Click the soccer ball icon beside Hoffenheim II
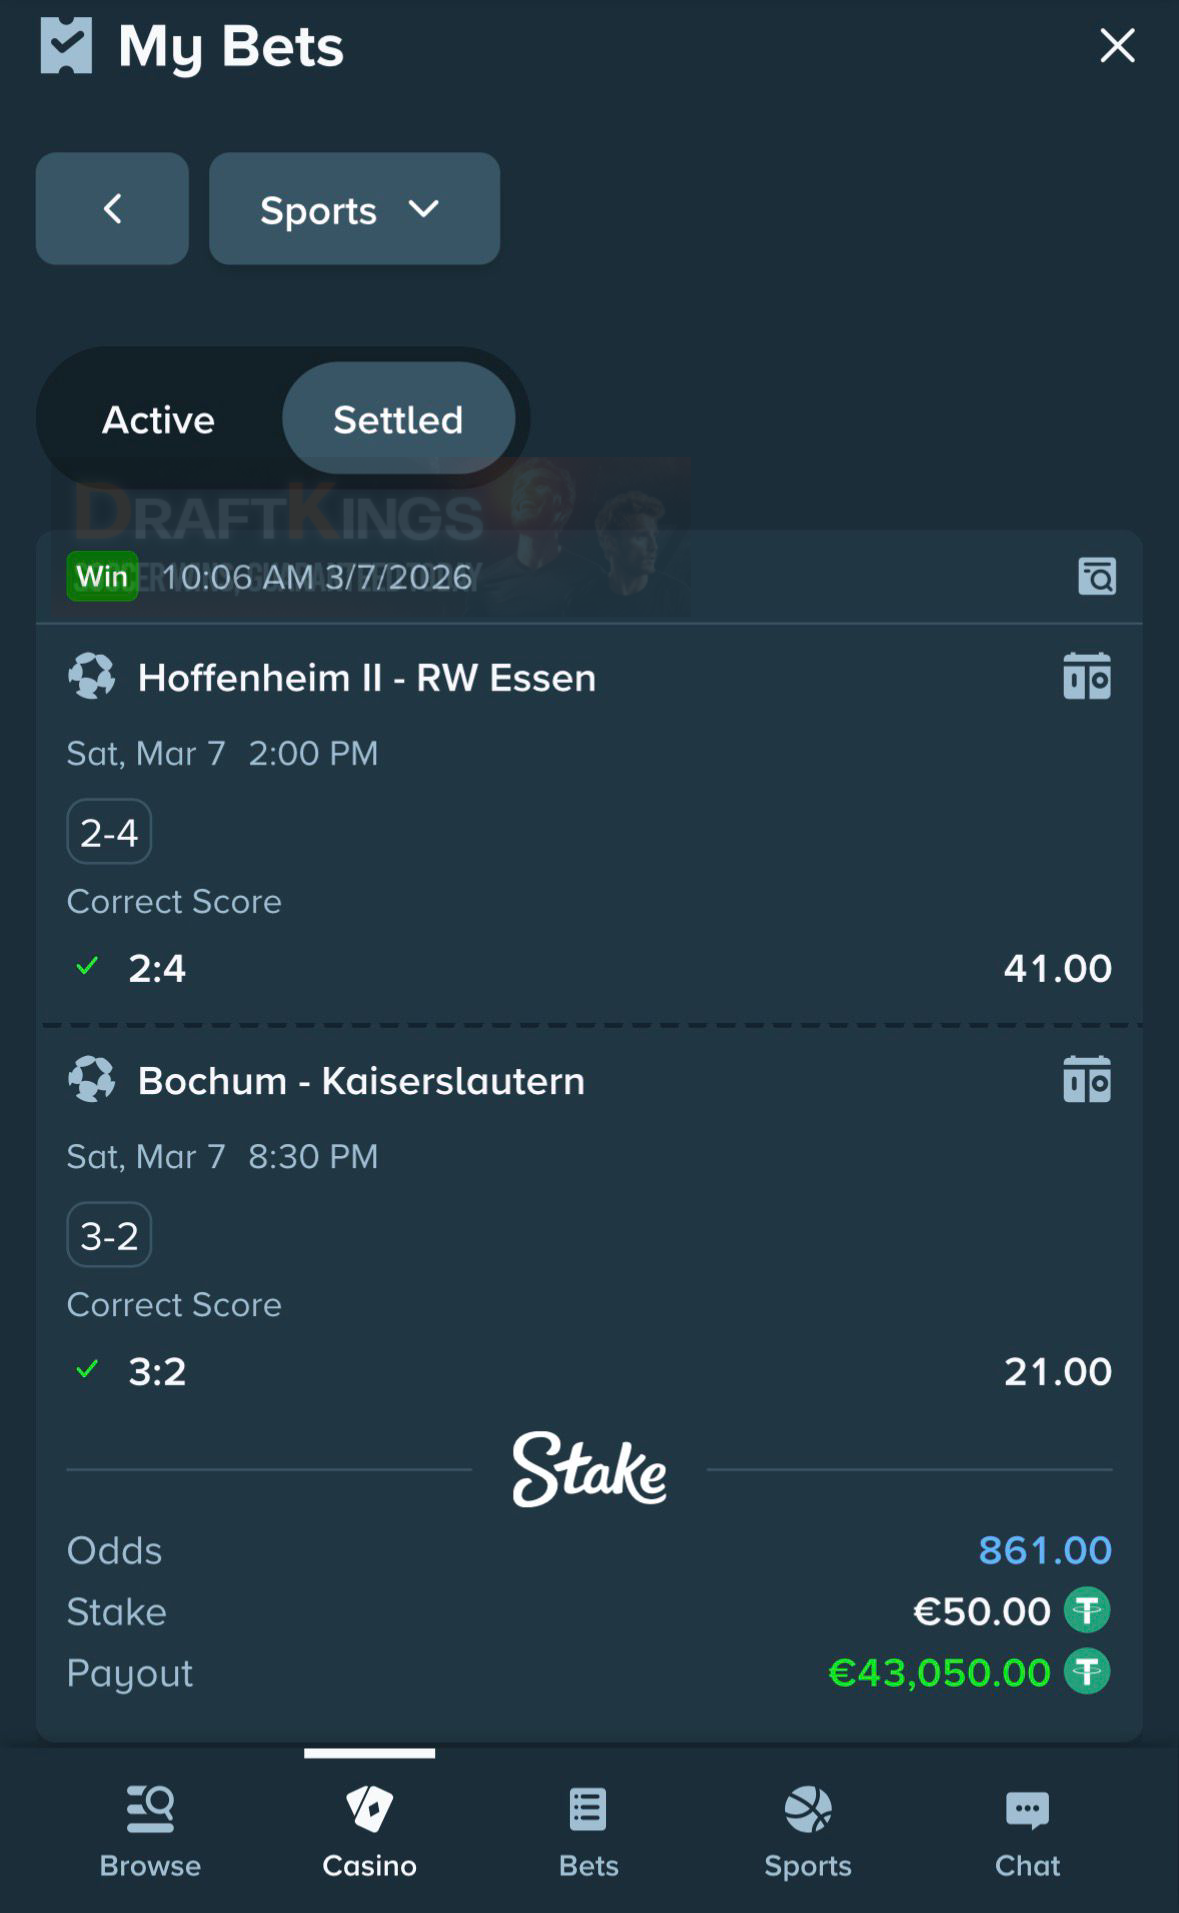This screenshot has width=1179, height=1913. (93, 676)
